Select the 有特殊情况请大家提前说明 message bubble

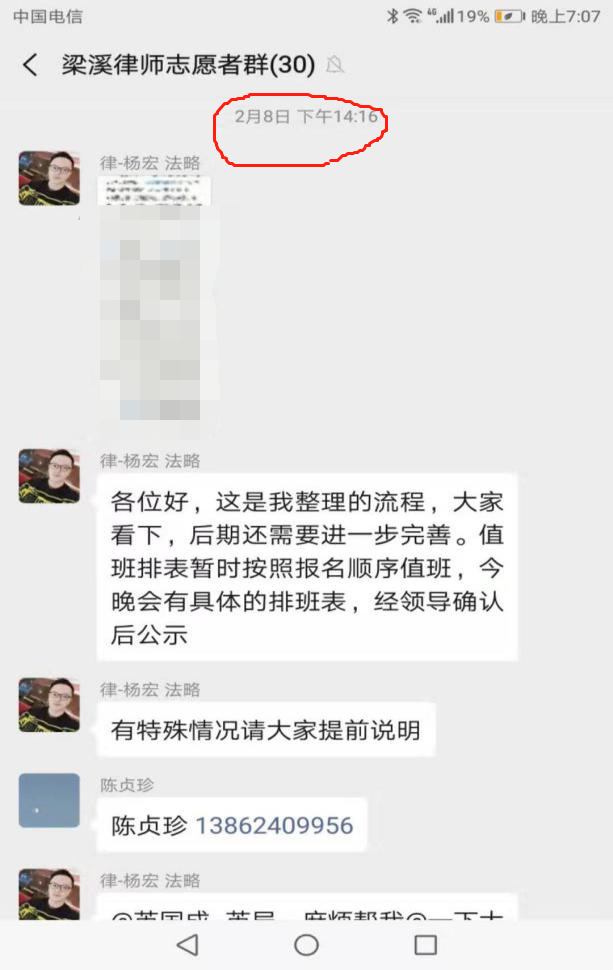(x=266, y=730)
